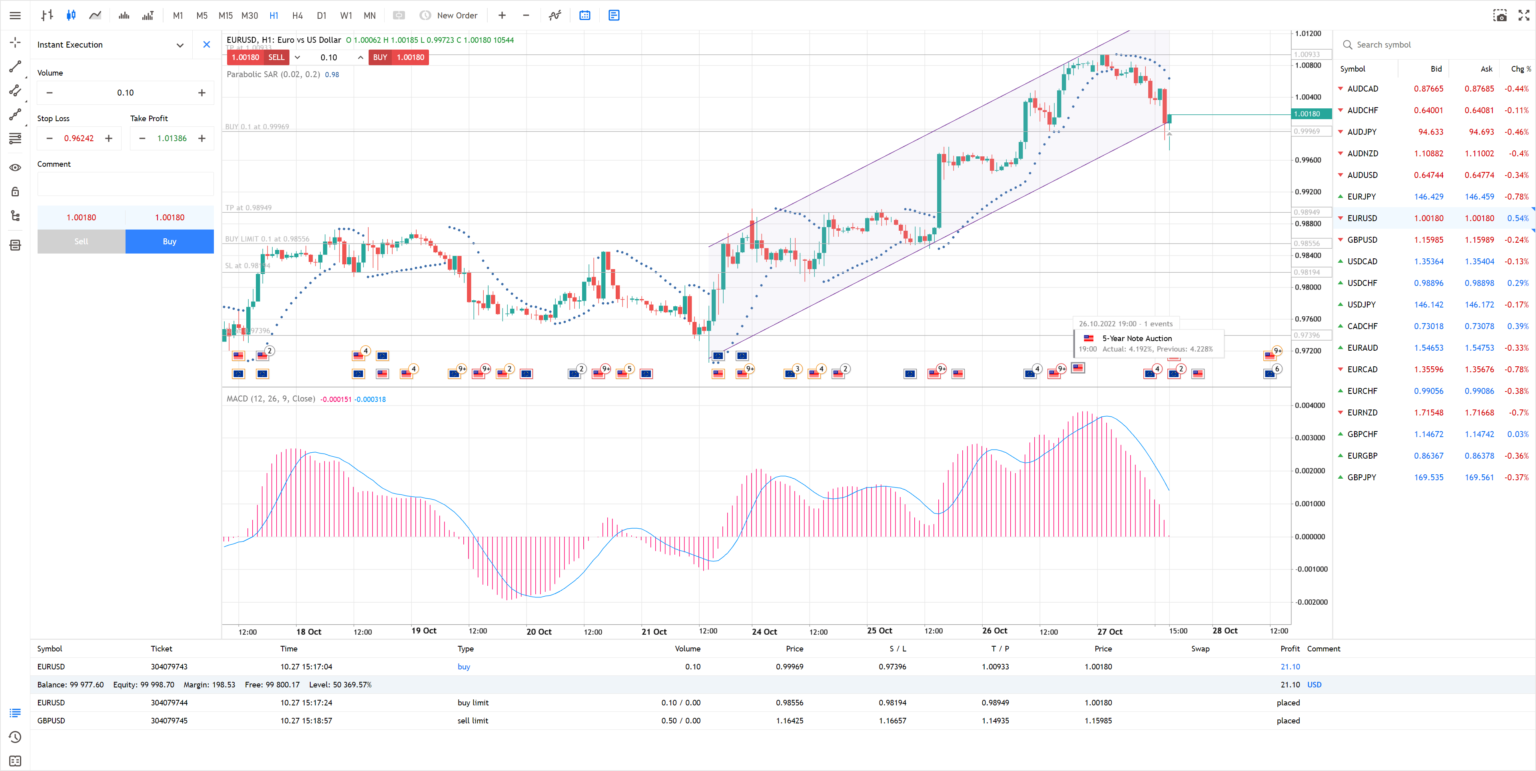Toggle visibility with the eye icon
The width and height of the screenshot is (1536, 771).
(x=15, y=167)
